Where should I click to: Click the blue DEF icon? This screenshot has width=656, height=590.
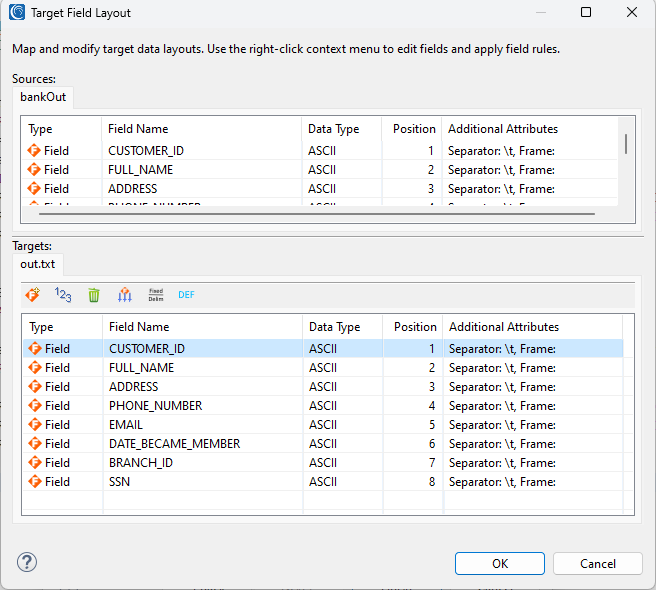click(186, 295)
